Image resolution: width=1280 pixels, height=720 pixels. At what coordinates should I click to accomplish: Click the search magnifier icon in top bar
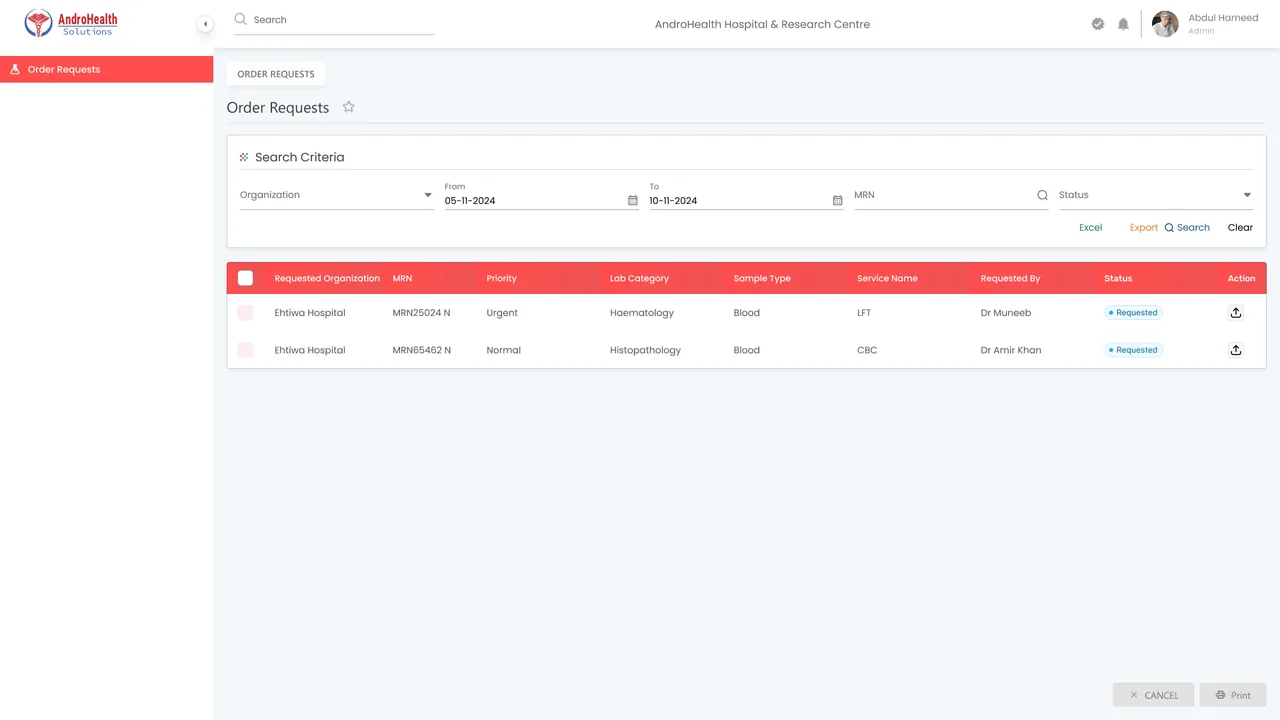(x=241, y=19)
